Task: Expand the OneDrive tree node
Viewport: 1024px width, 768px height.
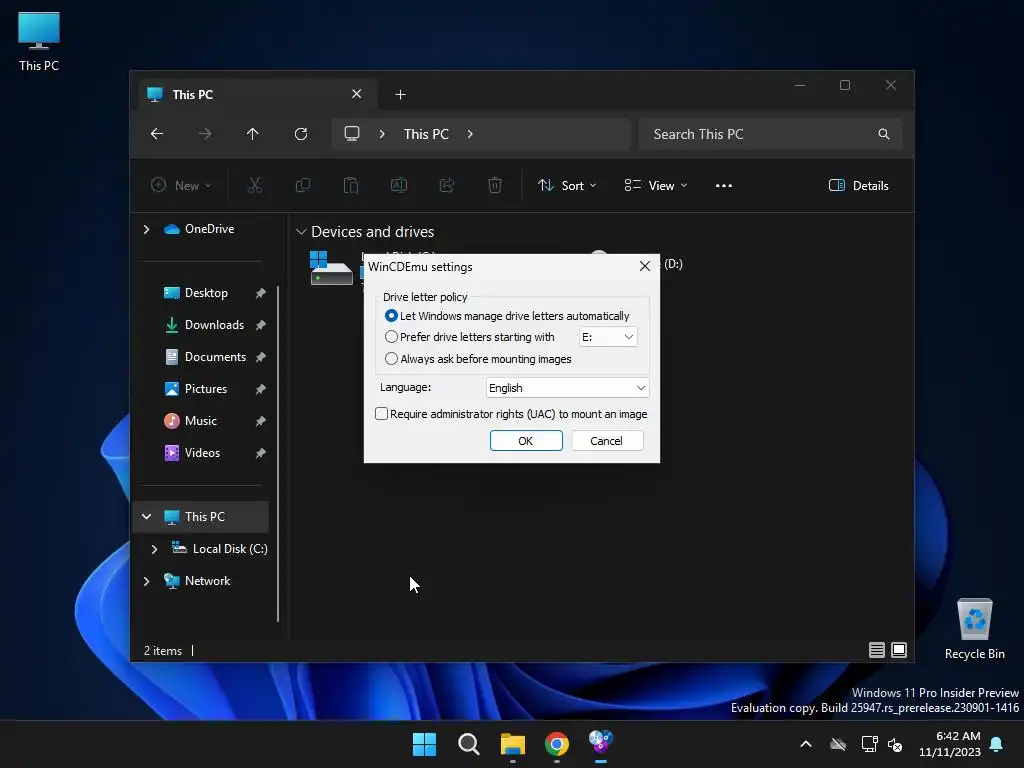Action: (146, 229)
